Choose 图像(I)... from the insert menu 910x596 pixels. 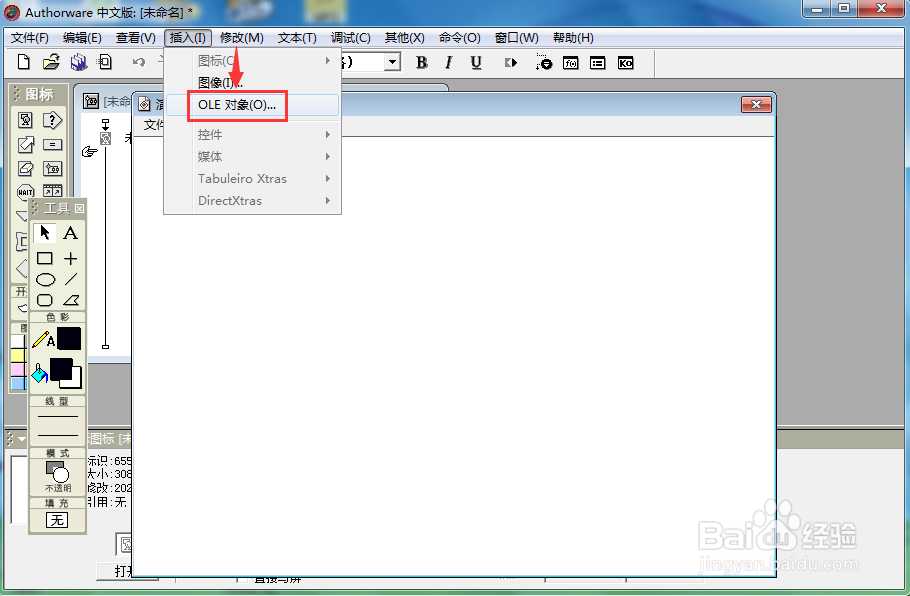[252, 82]
